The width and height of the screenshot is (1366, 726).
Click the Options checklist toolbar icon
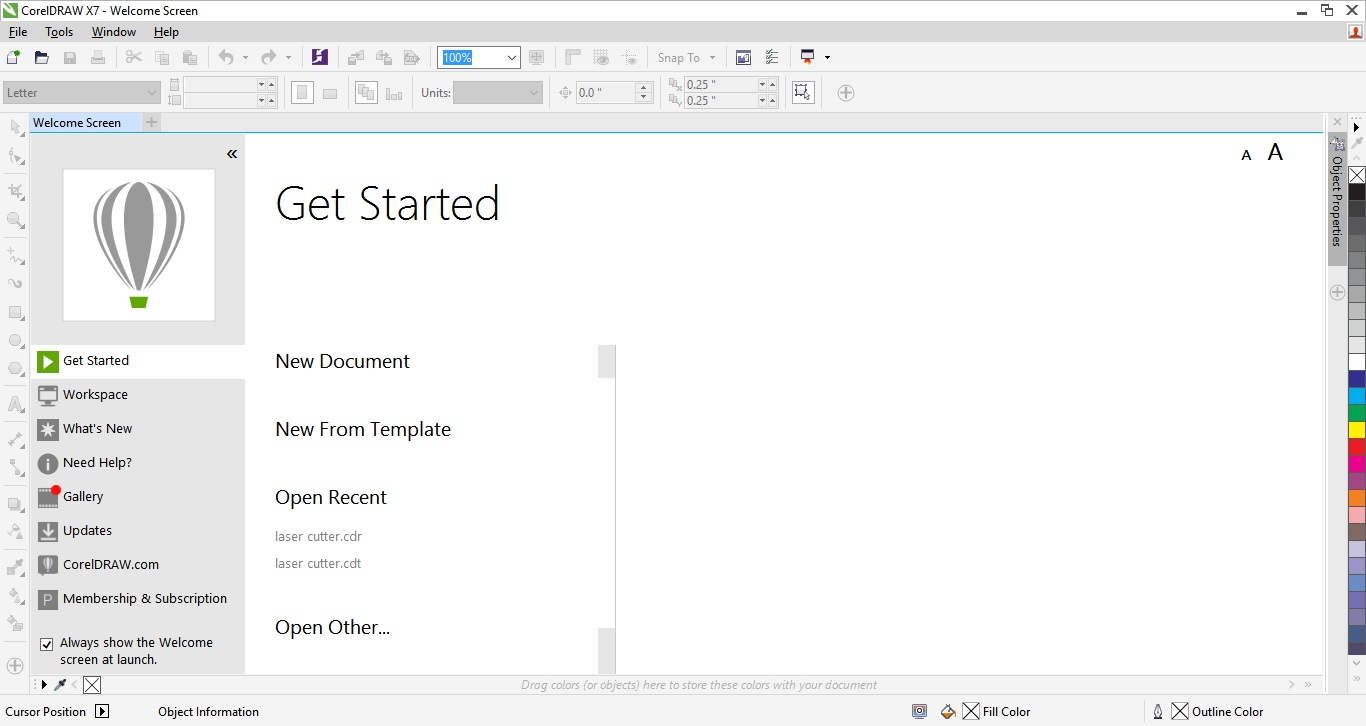[x=772, y=58]
